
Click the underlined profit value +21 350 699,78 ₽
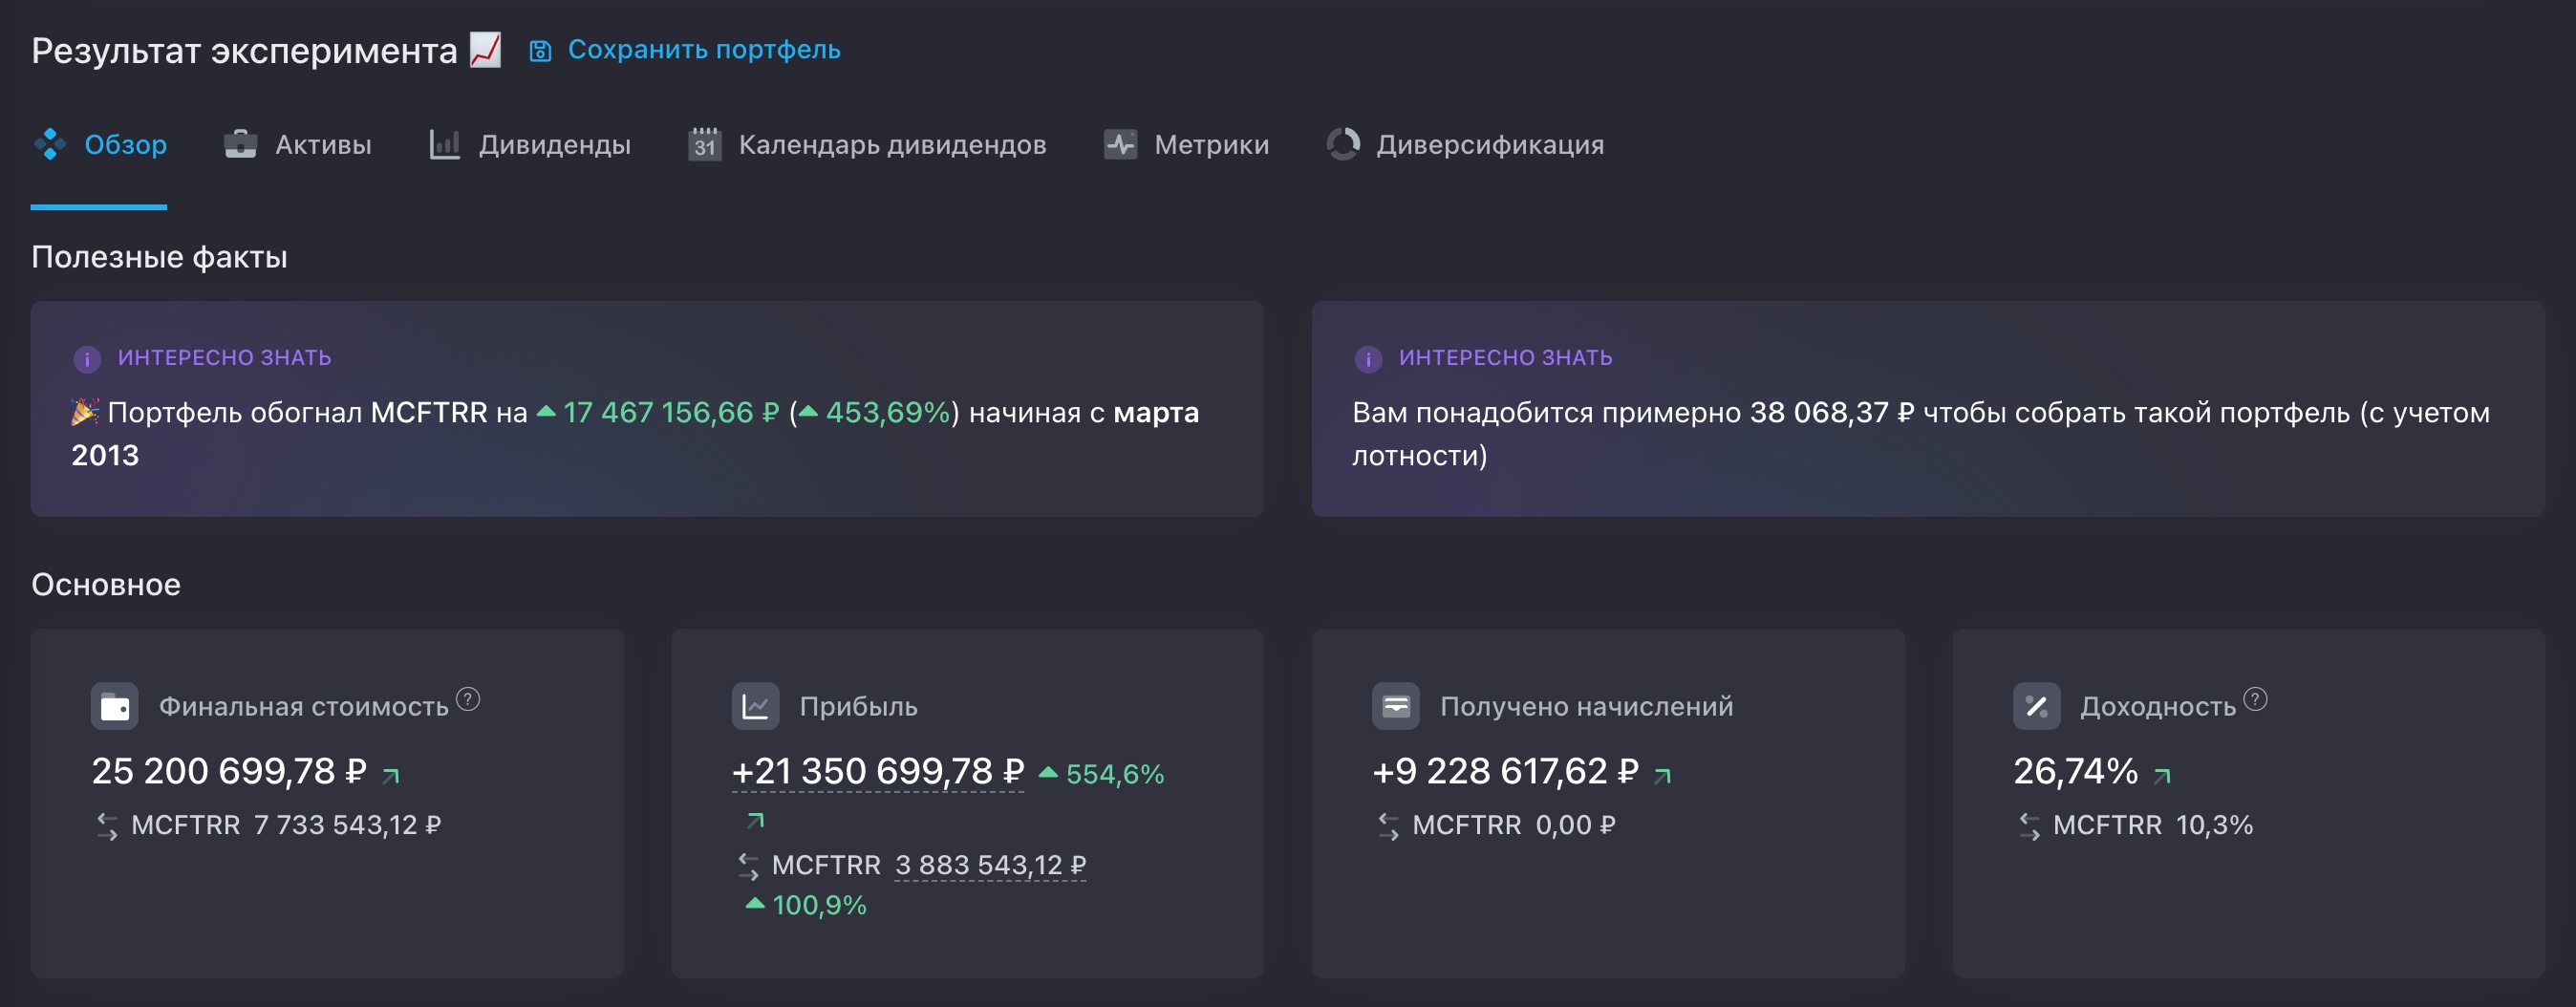878,772
